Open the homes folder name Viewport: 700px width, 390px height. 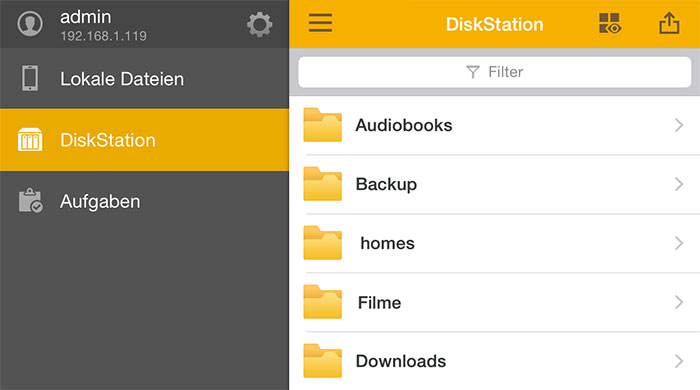coord(388,243)
